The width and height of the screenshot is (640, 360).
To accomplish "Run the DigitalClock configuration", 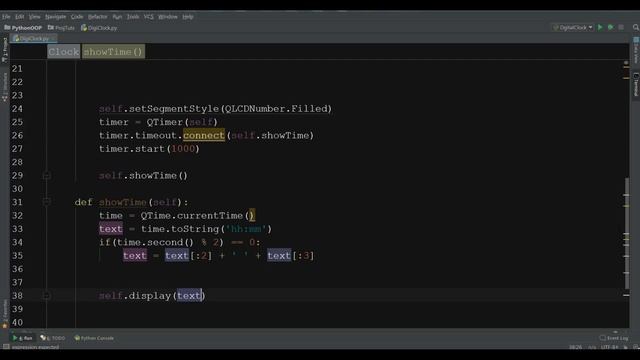I will tap(600, 27).
